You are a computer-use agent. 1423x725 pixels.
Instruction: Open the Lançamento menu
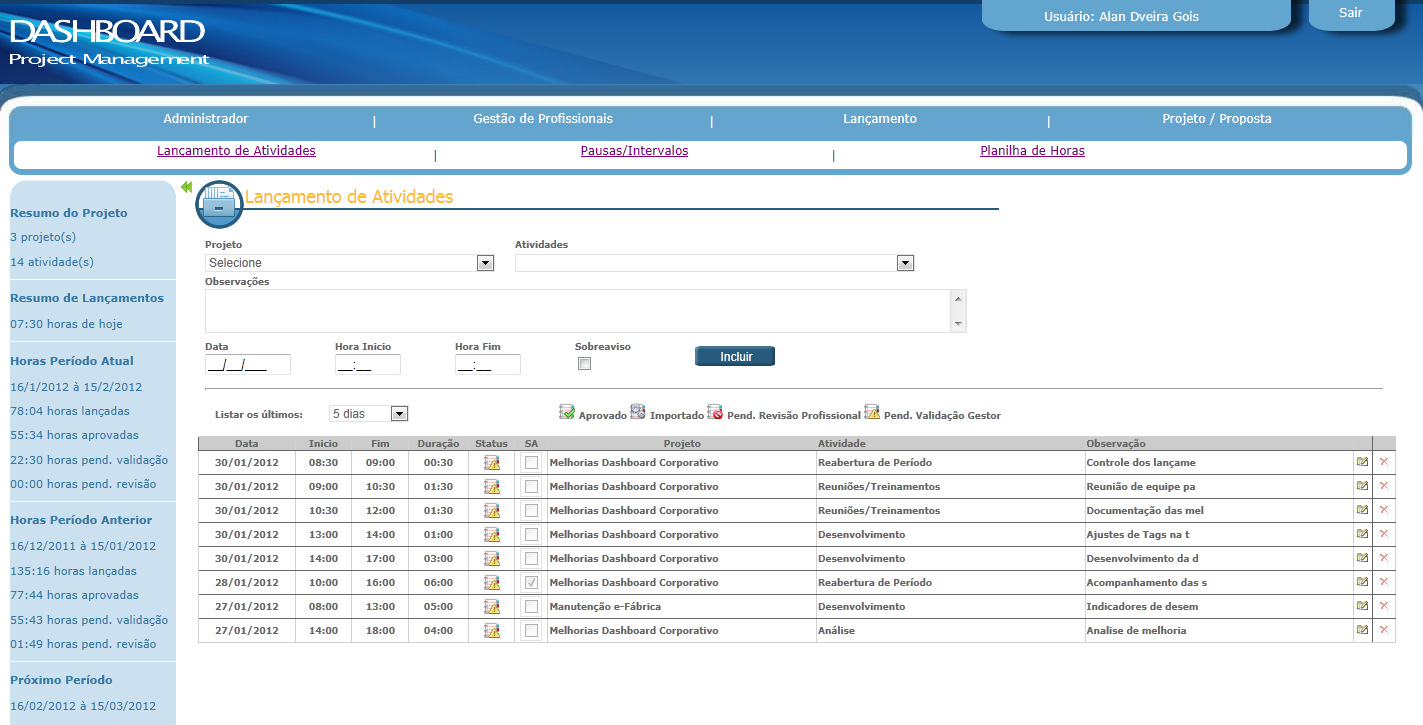click(x=880, y=119)
